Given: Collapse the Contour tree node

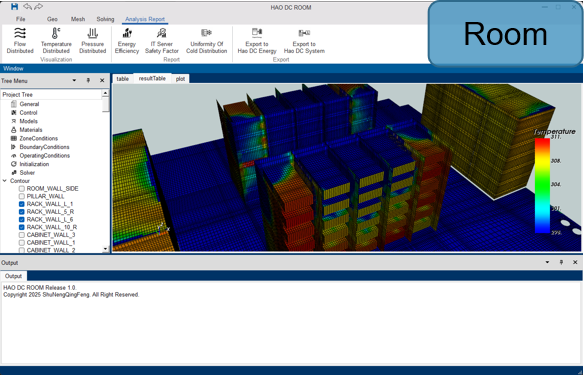Looking at the screenshot, I should (x=4, y=181).
